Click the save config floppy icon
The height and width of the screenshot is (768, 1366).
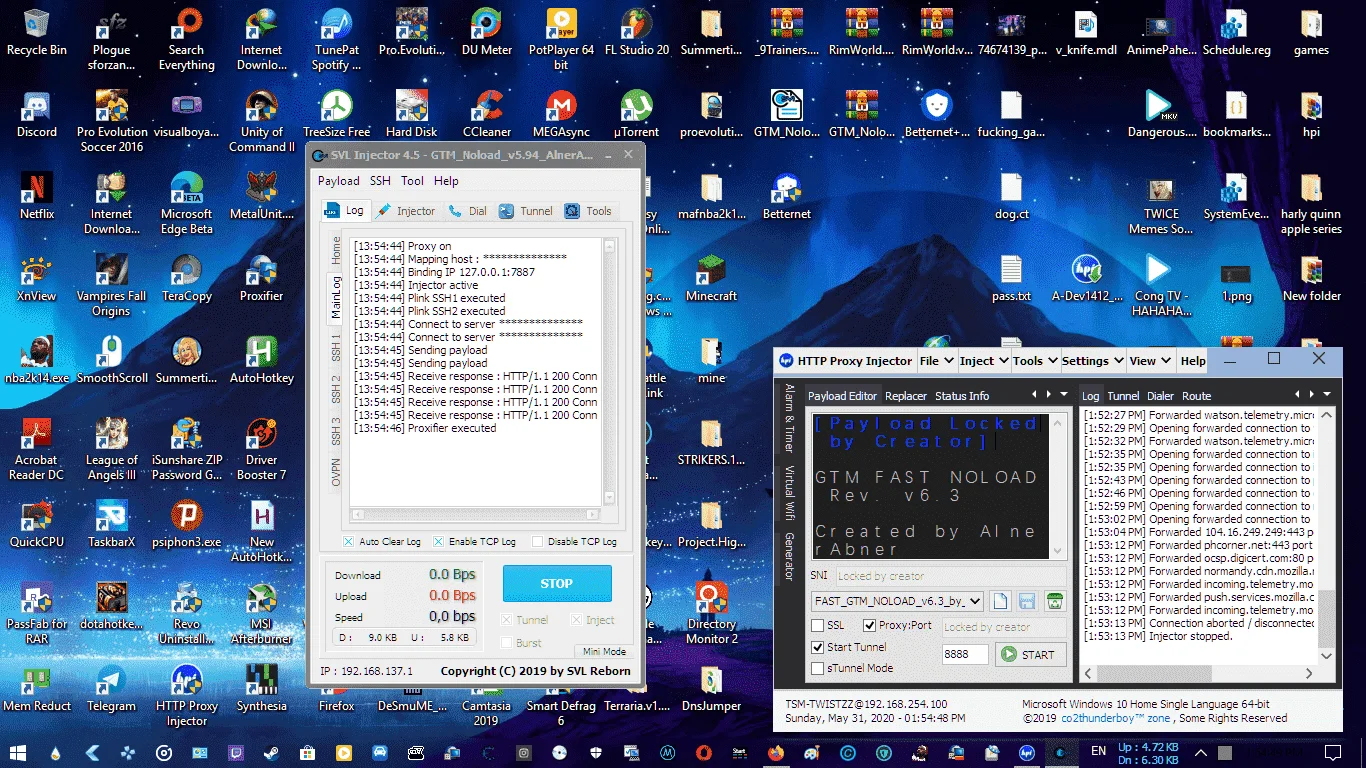(x=1027, y=601)
